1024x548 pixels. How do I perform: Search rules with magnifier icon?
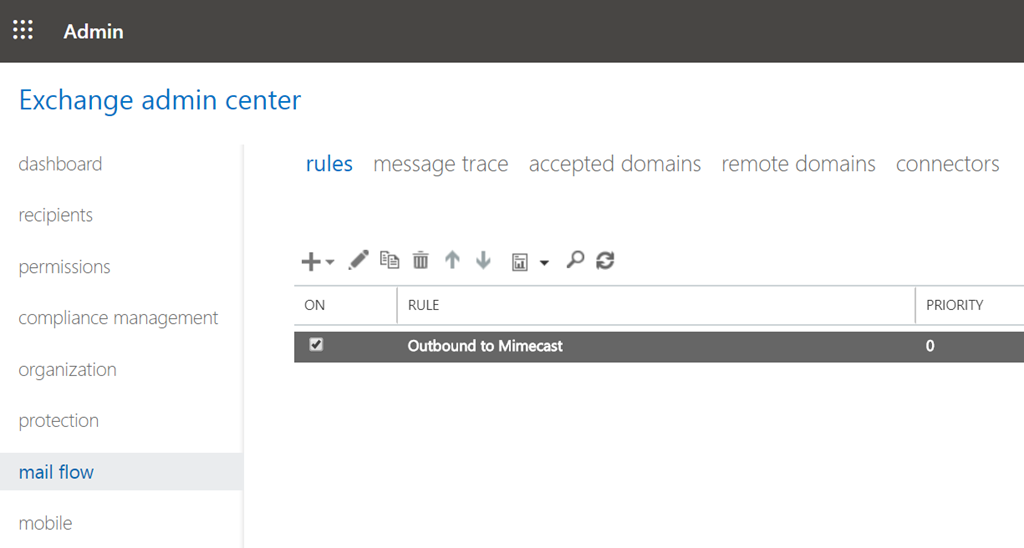(575, 260)
